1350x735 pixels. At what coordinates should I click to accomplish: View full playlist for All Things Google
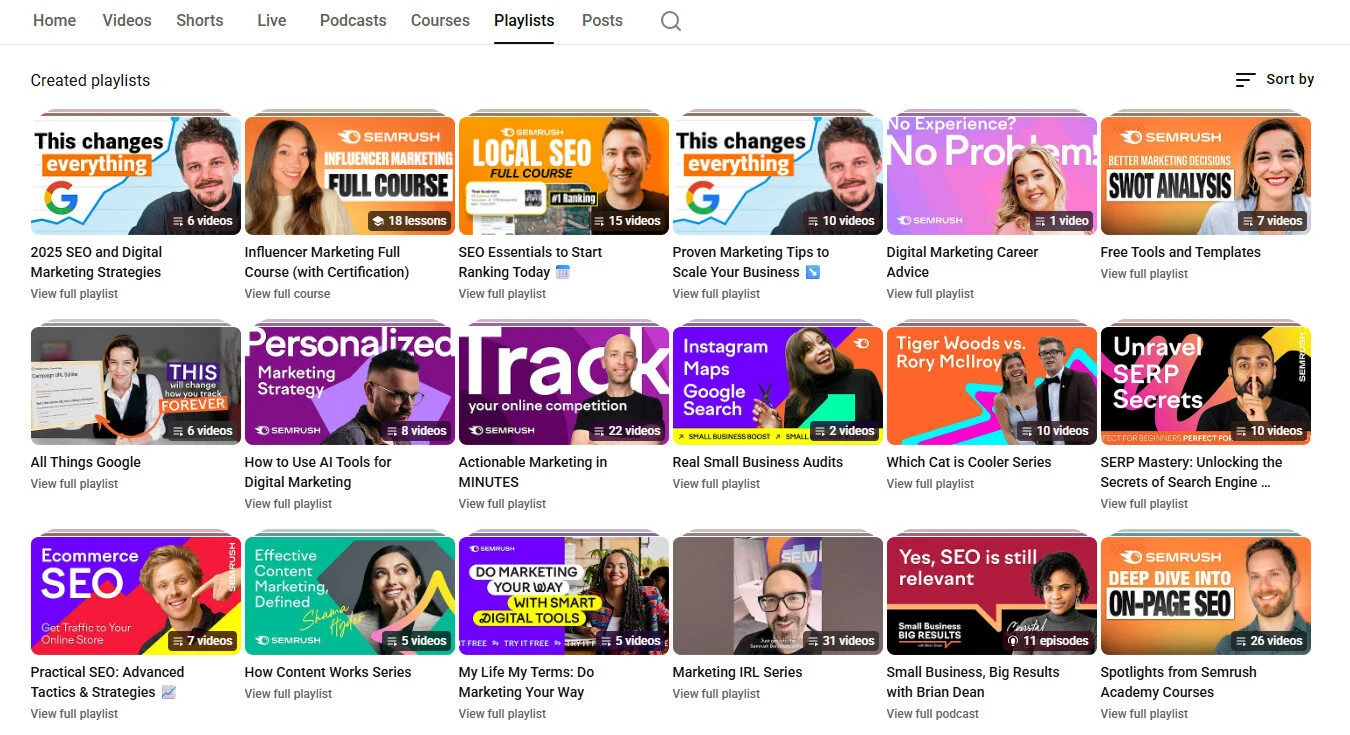click(73, 483)
